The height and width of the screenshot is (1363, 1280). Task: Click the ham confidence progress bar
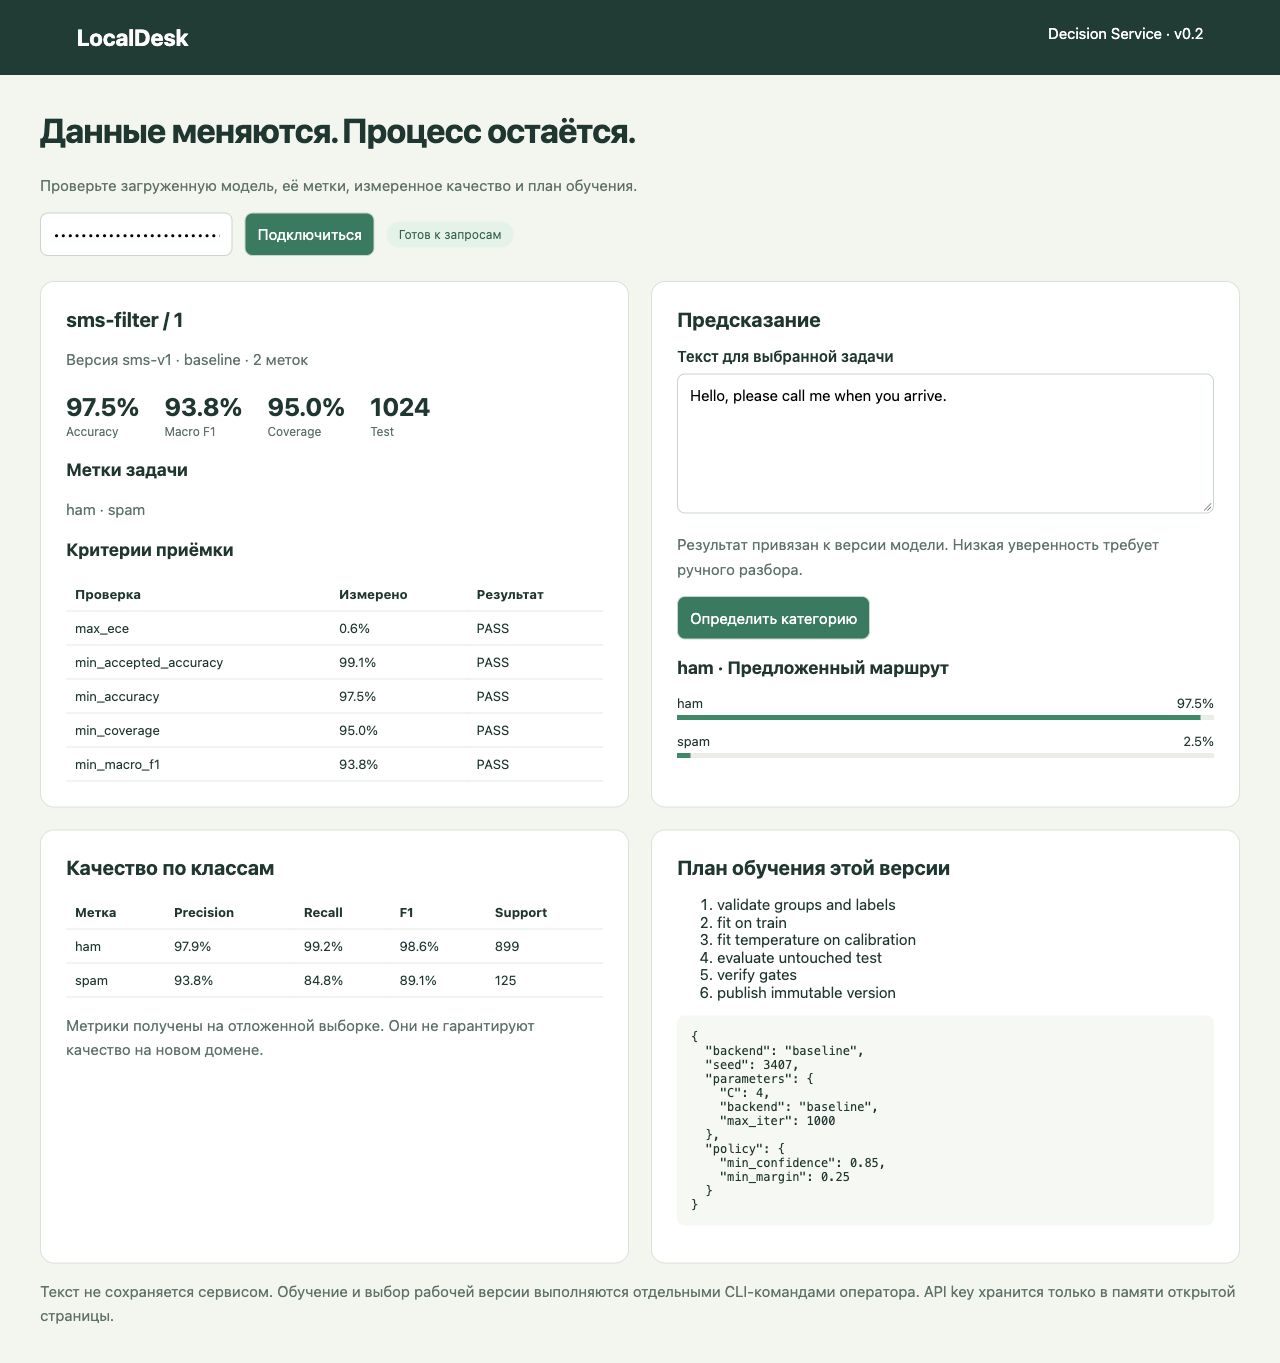tap(945, 717)
